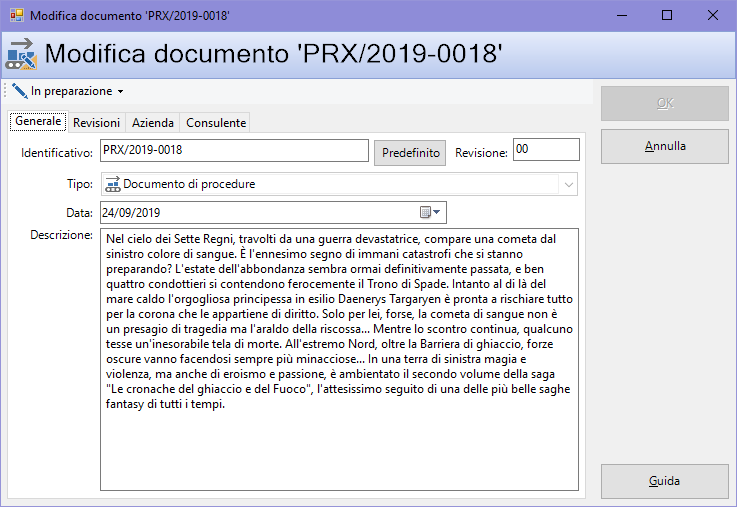
Task: Click the 'Revisione:' label
Action: tap(481, 153)
